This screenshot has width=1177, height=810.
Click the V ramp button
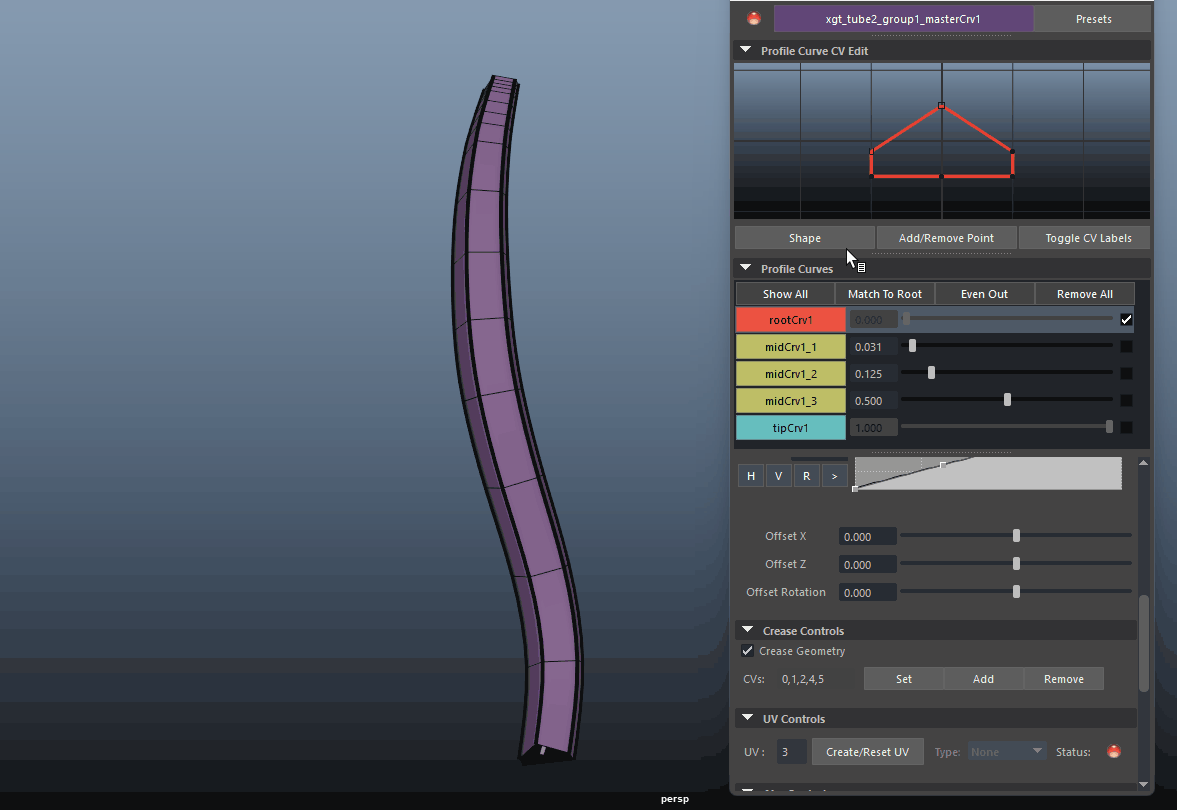point(779,476)
